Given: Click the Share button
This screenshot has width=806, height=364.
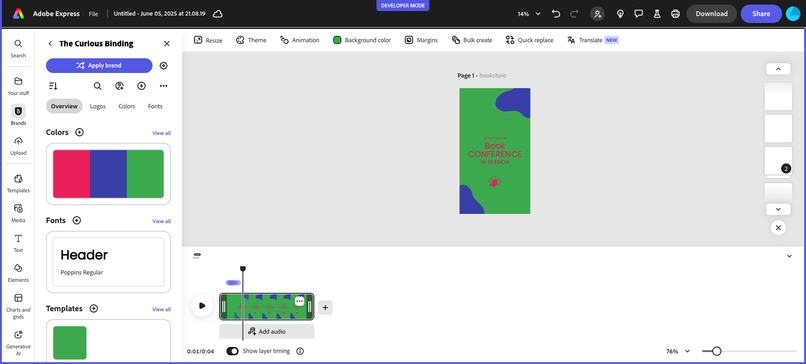Looking at the screenshot, I should 761,14.
